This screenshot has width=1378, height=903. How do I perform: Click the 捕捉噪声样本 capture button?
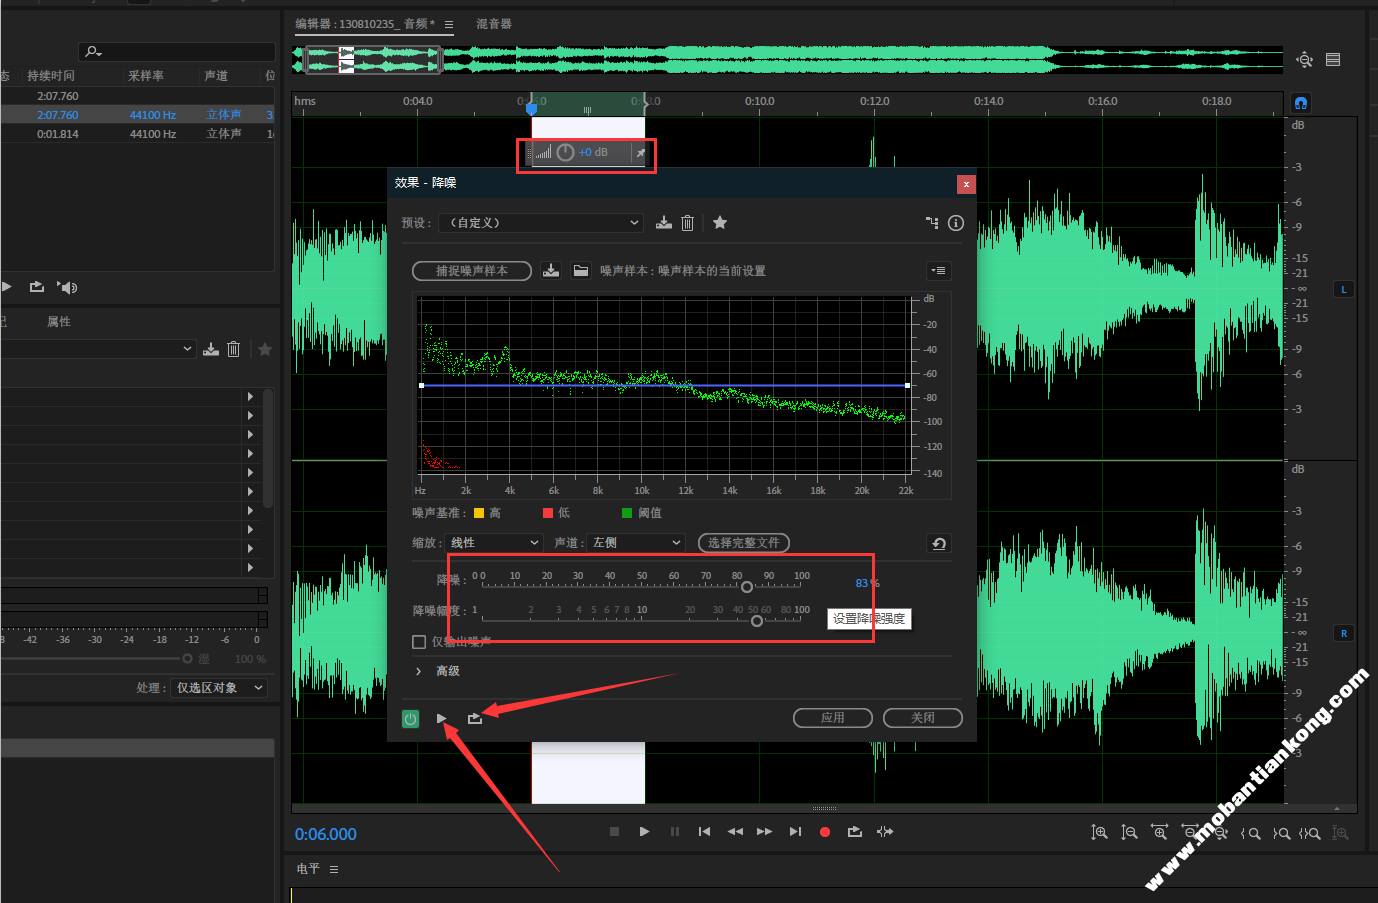pyautogui.click(x=472, y=271)
